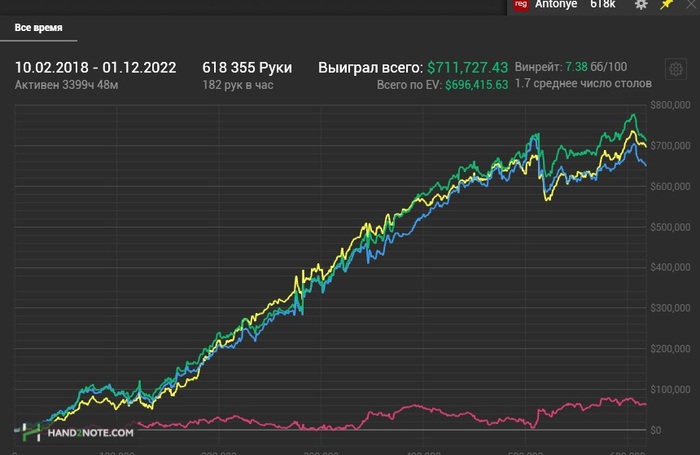Click the $0 axis label
This screenshot has width=700, height=455.
(x=656, y=430)
